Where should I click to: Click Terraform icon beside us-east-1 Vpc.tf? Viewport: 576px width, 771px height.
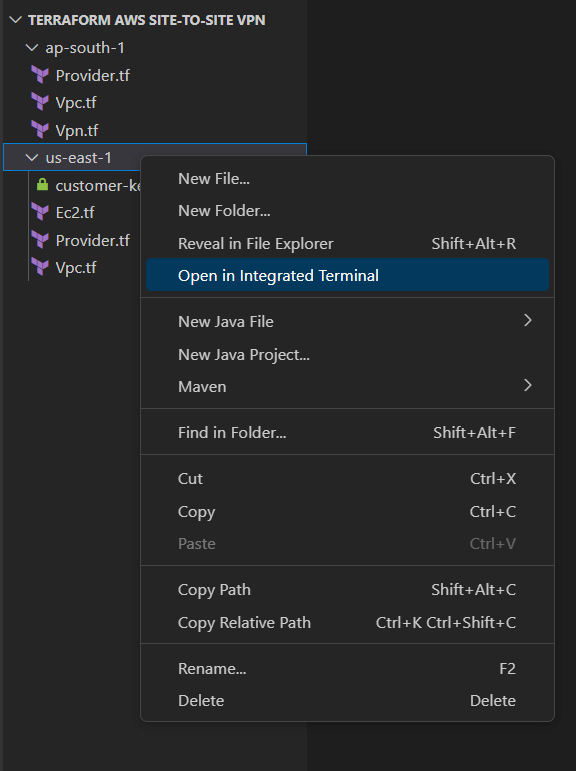click(40, 267)
